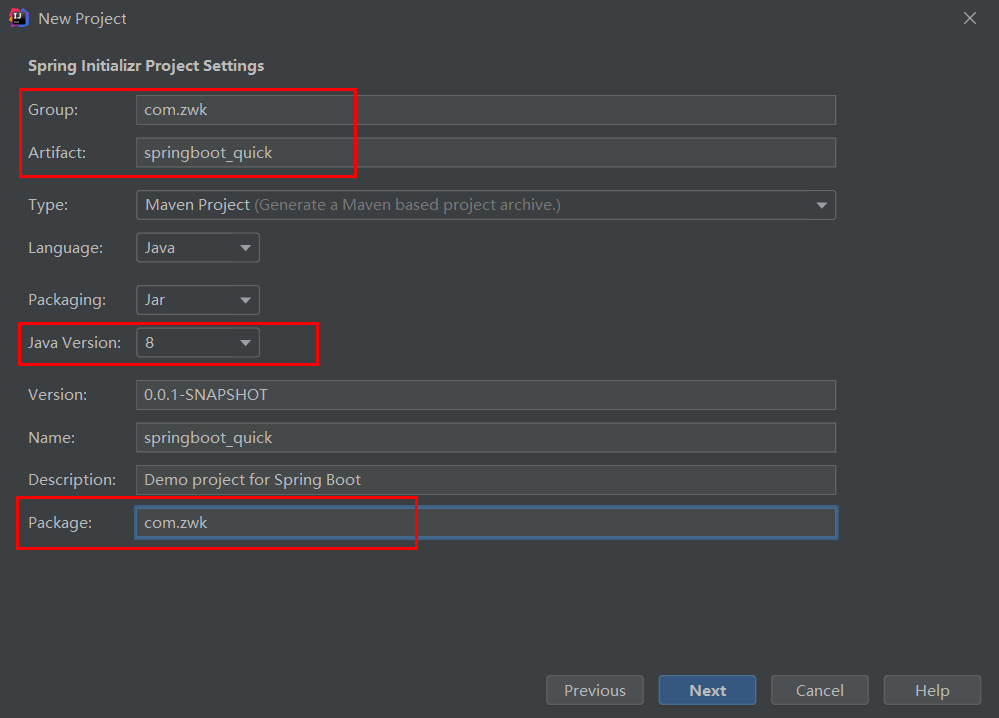The height and width of the screenshot is (718, 999).
Task: Click the Spring Initializr Project Settings heading
Action: [x=146, y=66]
